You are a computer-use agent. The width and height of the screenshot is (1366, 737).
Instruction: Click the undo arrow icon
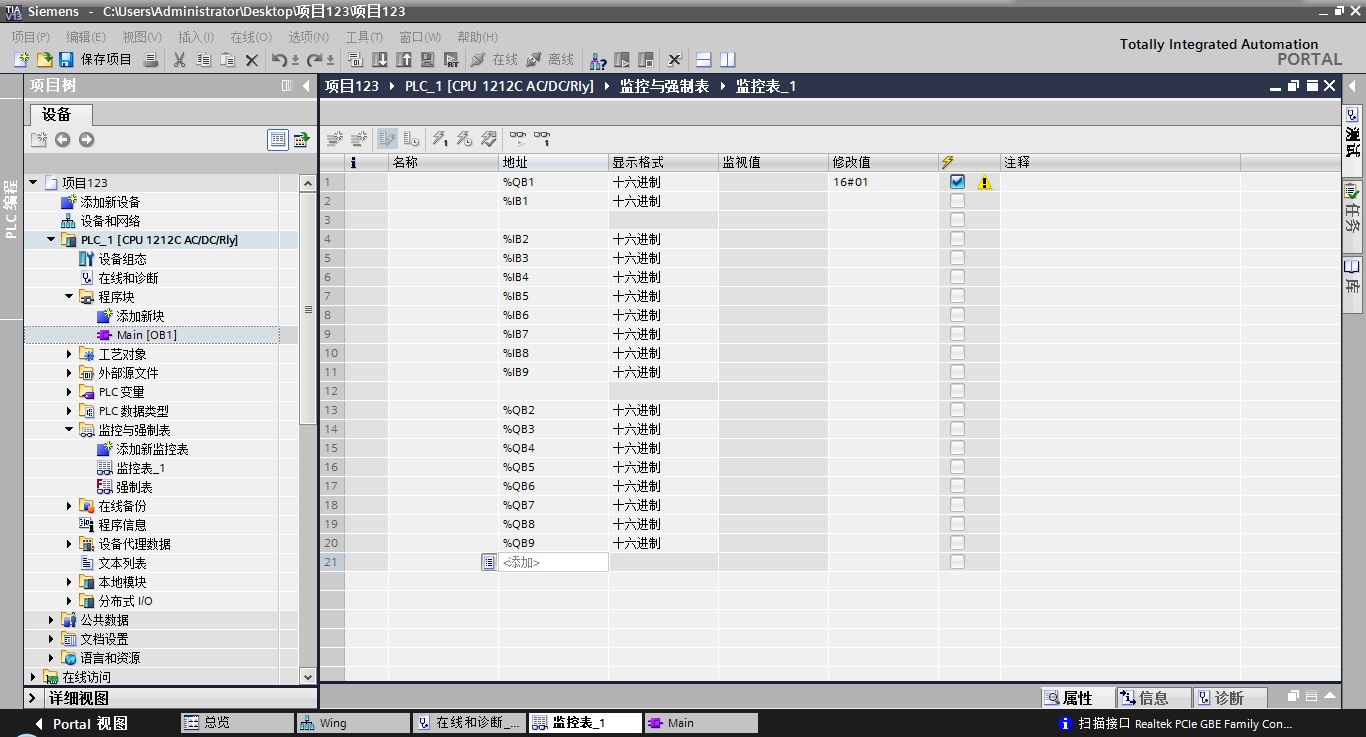tap(280, 60)
